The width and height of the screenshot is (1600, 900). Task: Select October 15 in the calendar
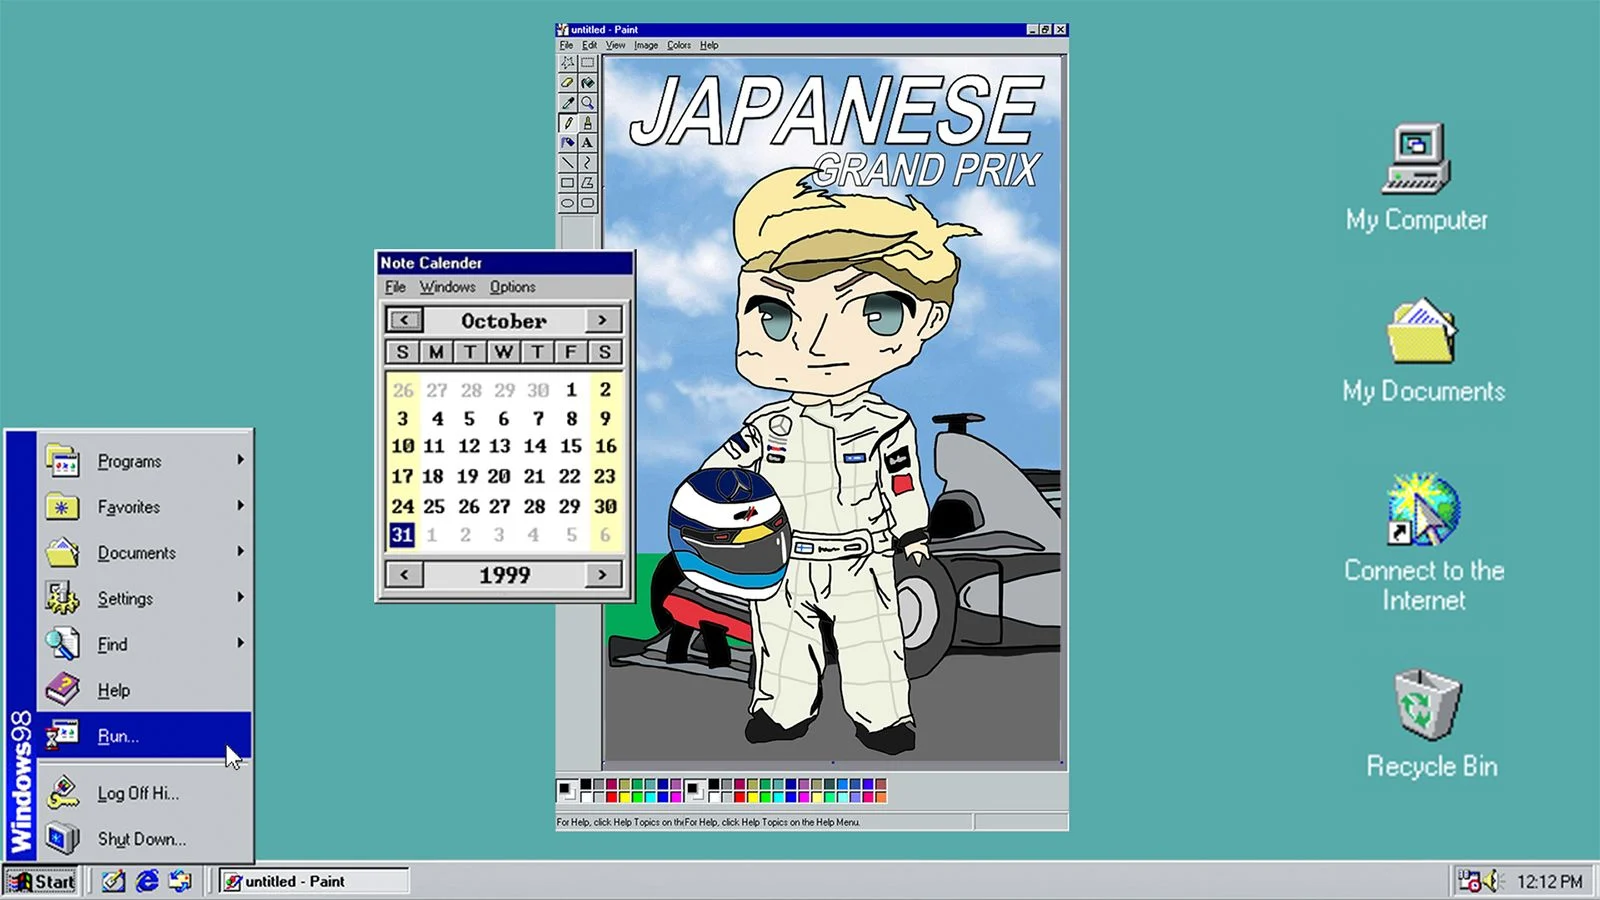[570, 446]
